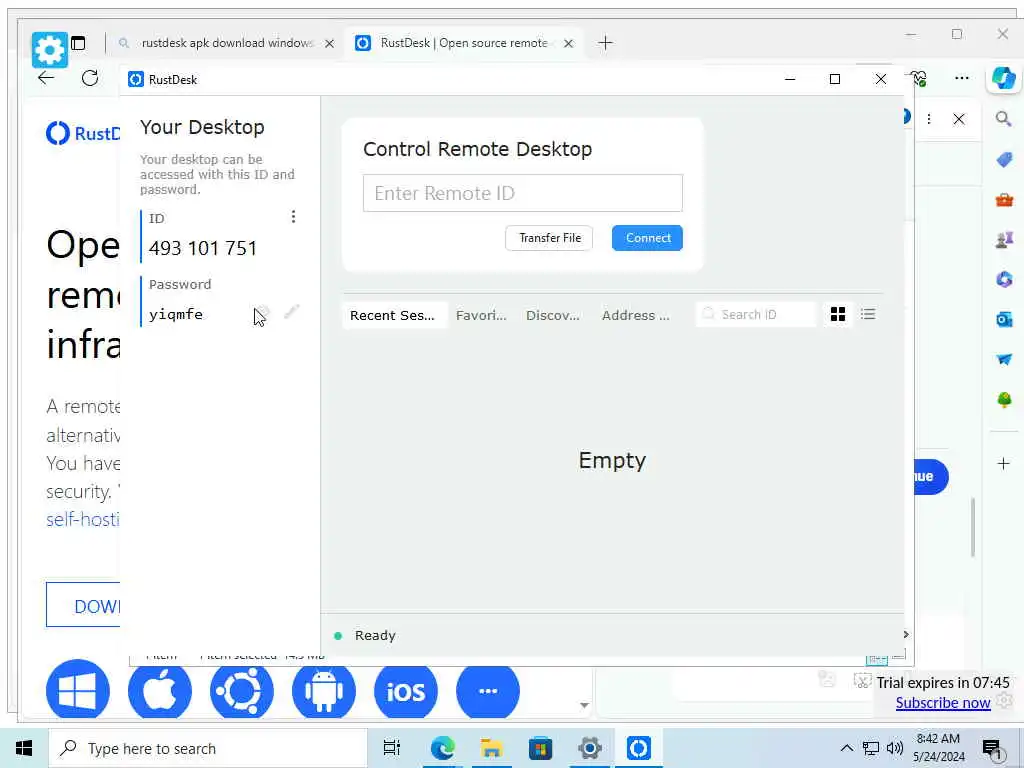
Task: Open the ID options three-dot menu
Action: (293, 217)
